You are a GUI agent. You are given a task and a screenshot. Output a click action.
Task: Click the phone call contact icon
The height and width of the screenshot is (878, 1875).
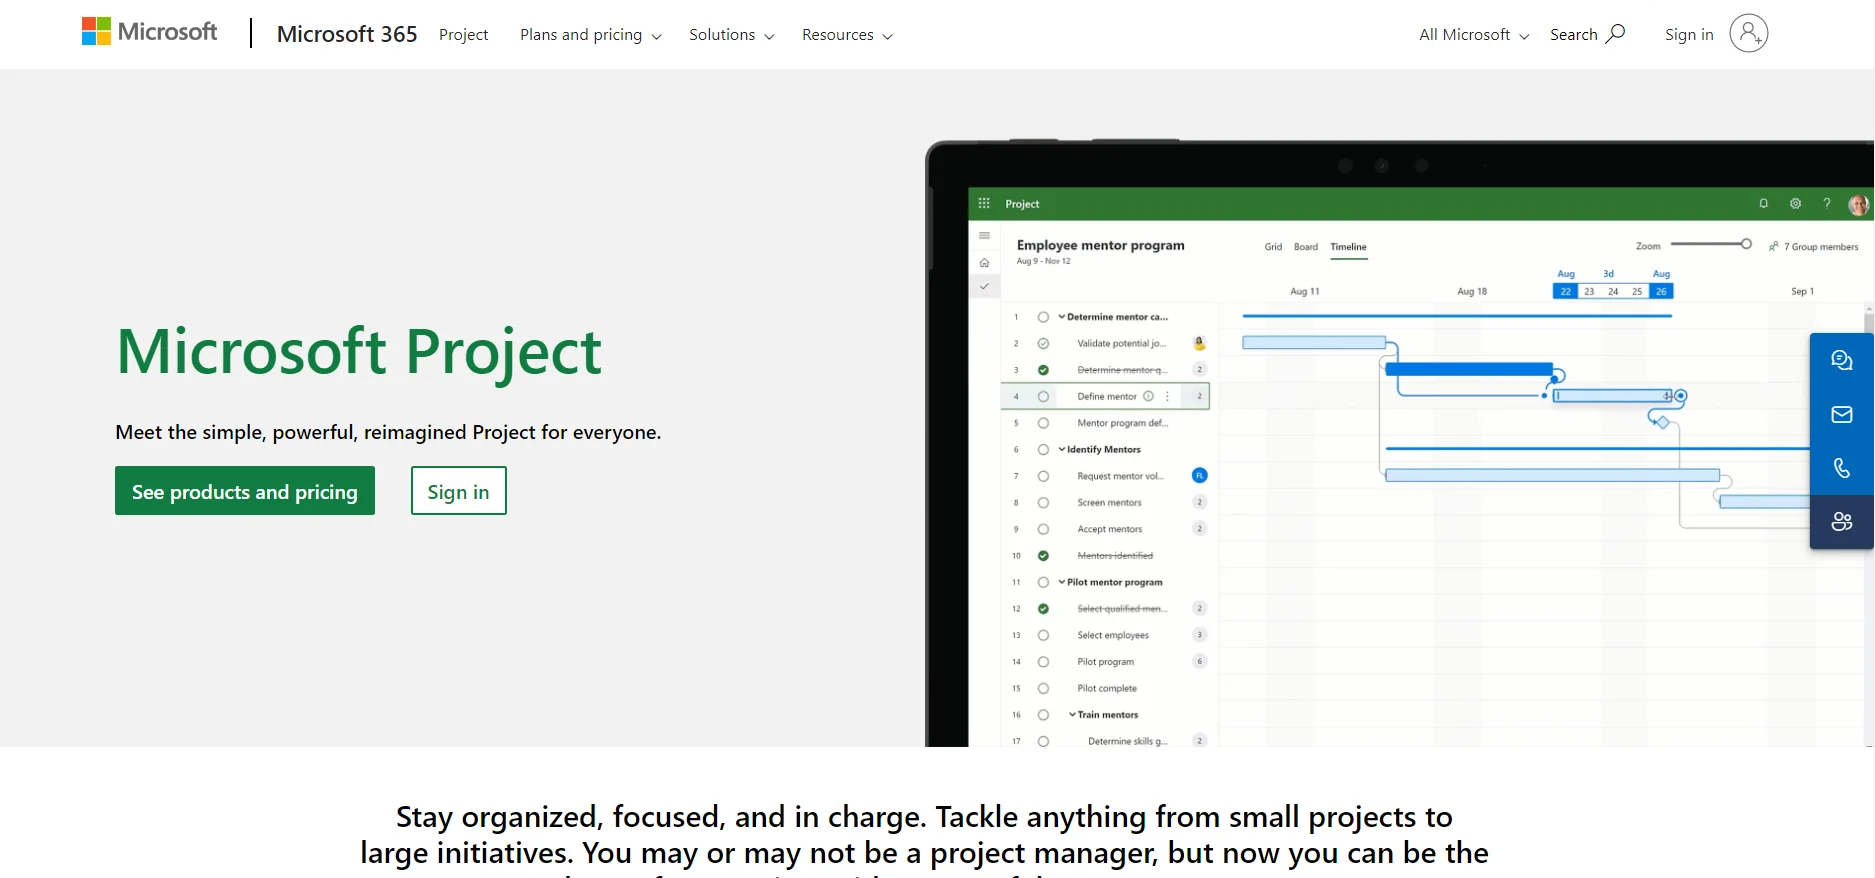(1841, 468)
